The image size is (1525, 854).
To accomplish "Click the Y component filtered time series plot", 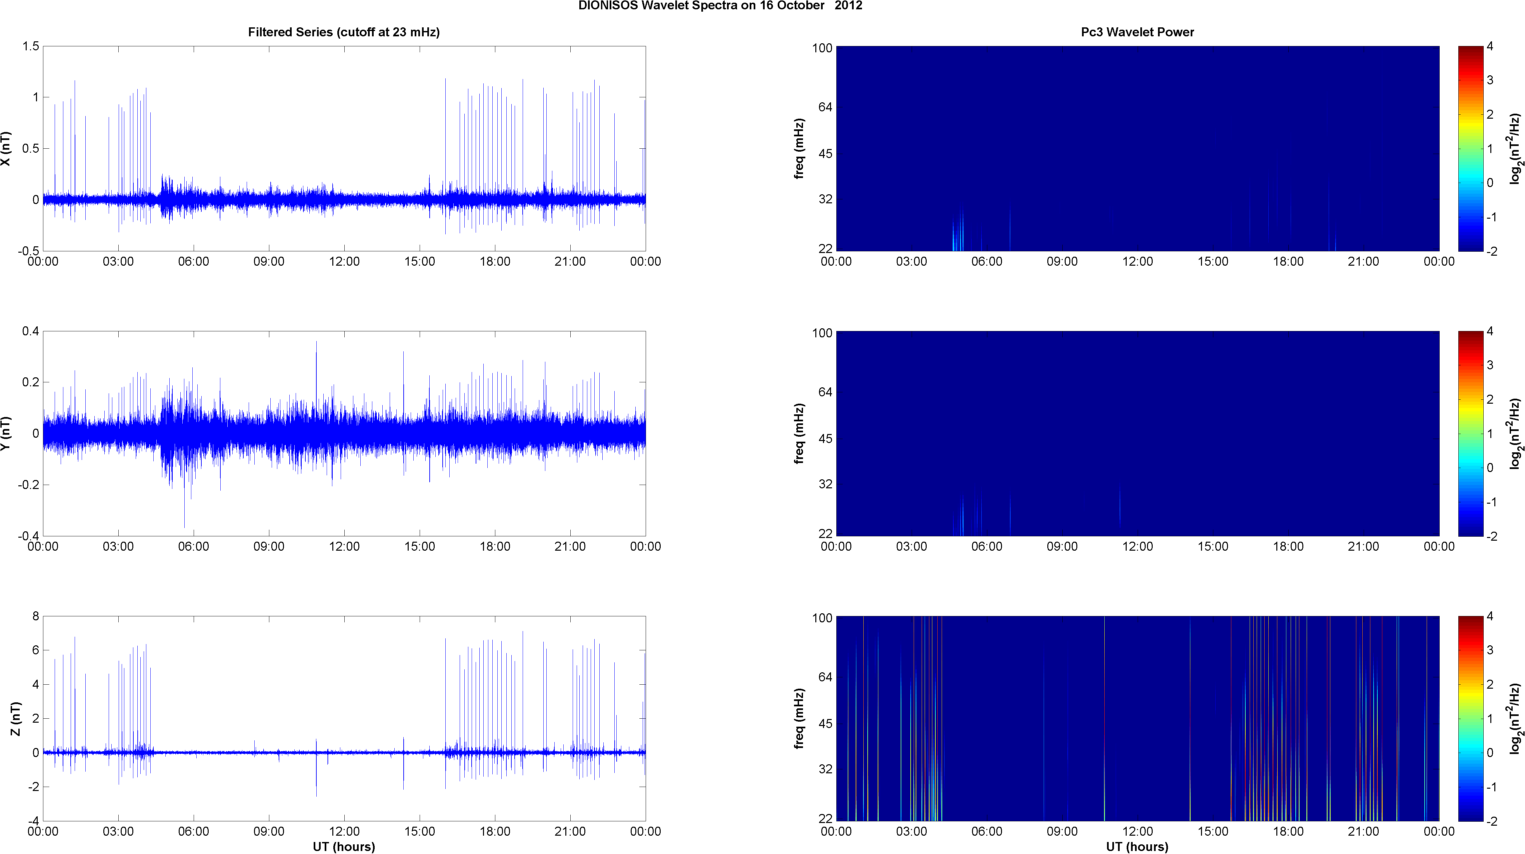I will tap(344, 434).
